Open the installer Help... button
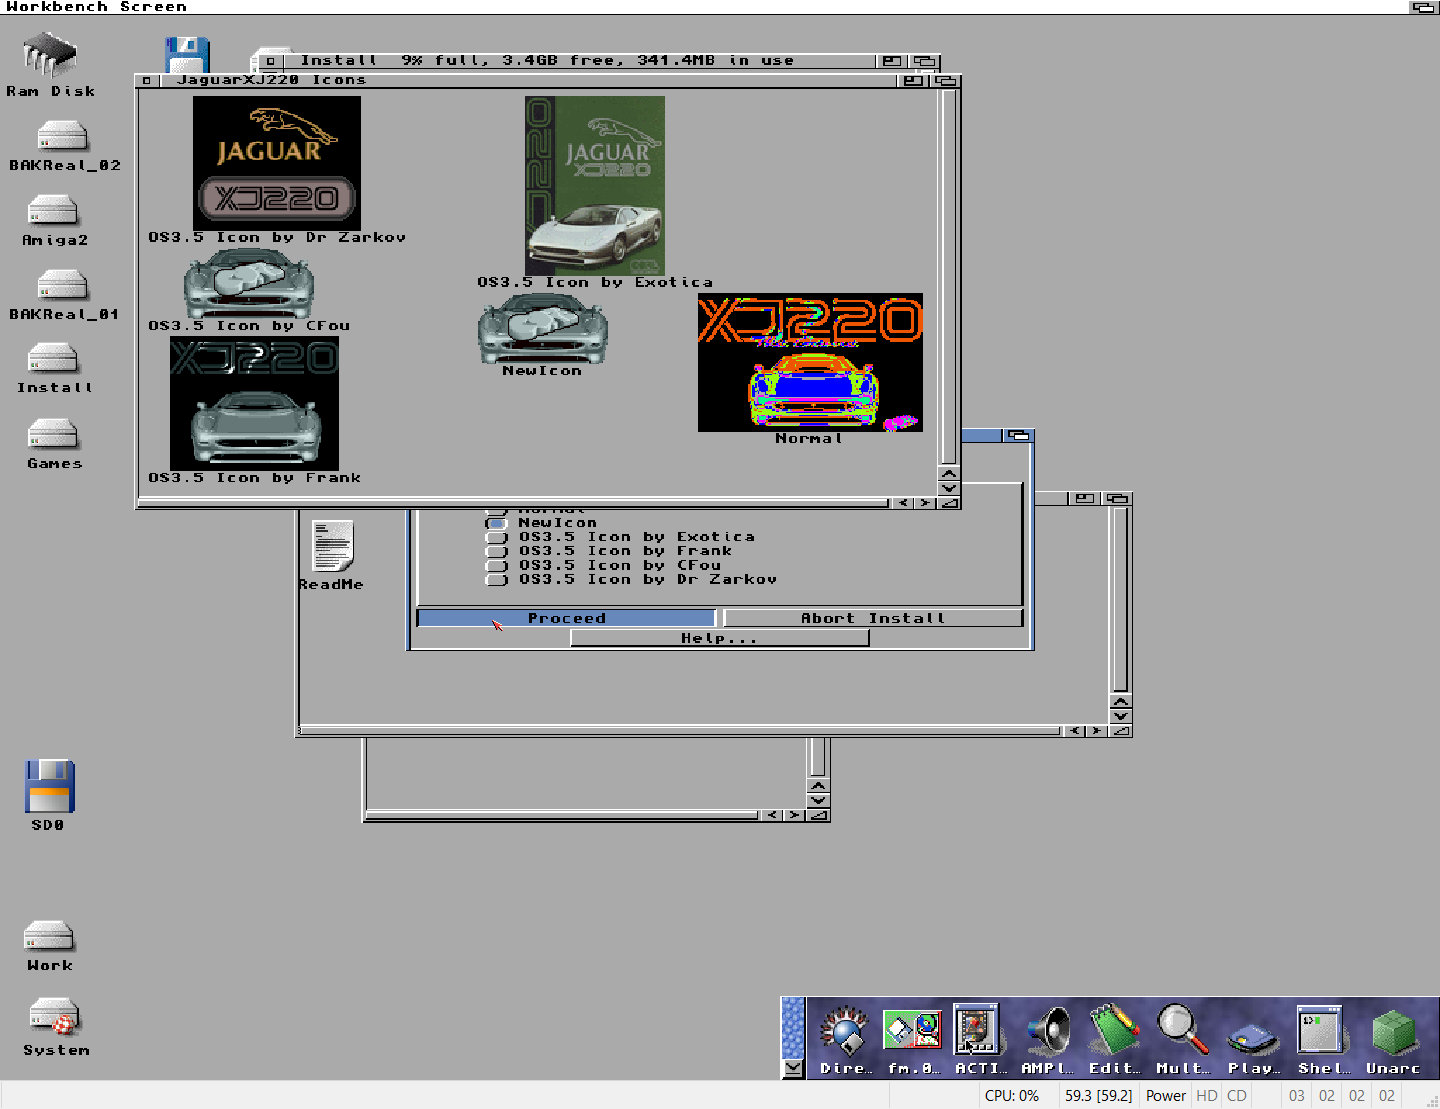Screen dimensions: 1440x1109 pos(720,638)
